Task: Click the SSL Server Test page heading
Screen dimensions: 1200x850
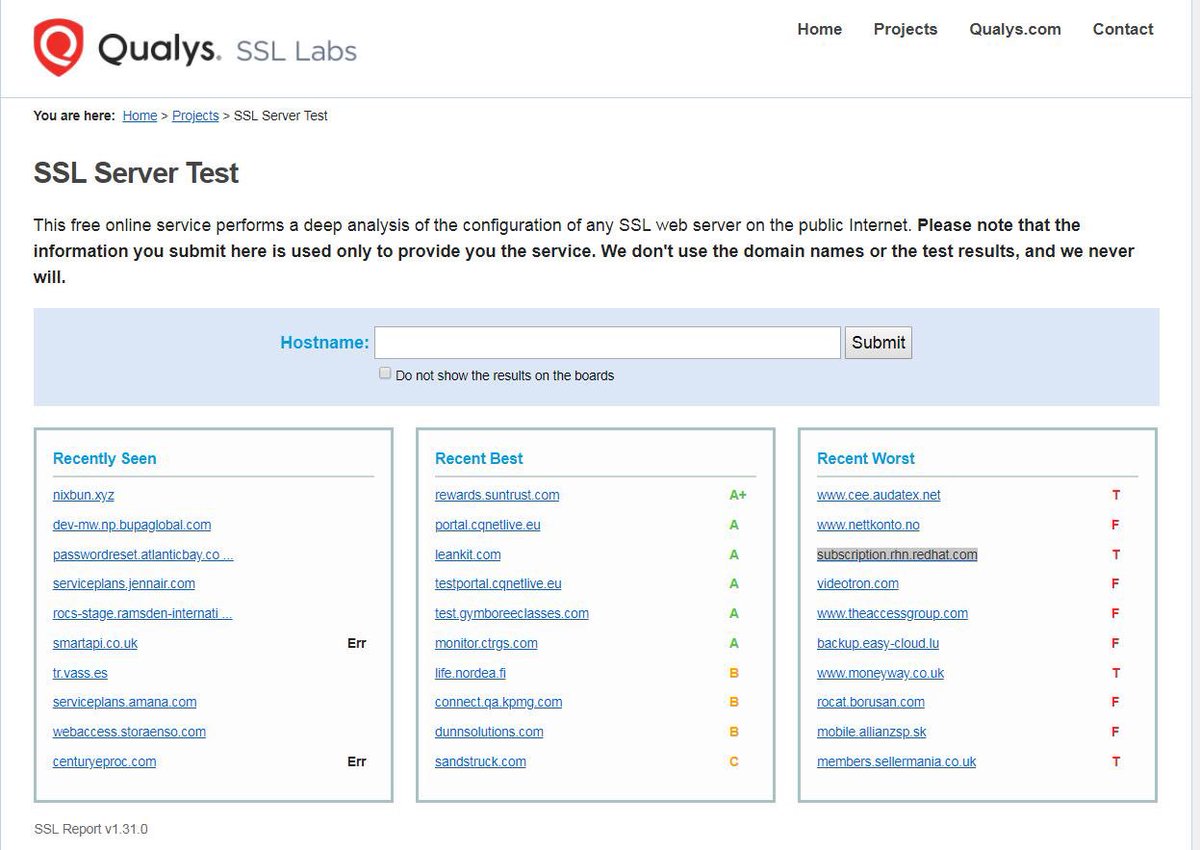Action: (136, 173)
